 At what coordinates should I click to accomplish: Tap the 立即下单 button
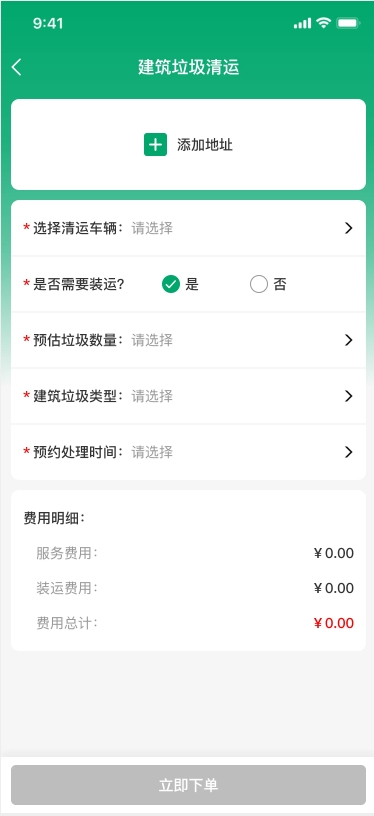pos(188,785)
